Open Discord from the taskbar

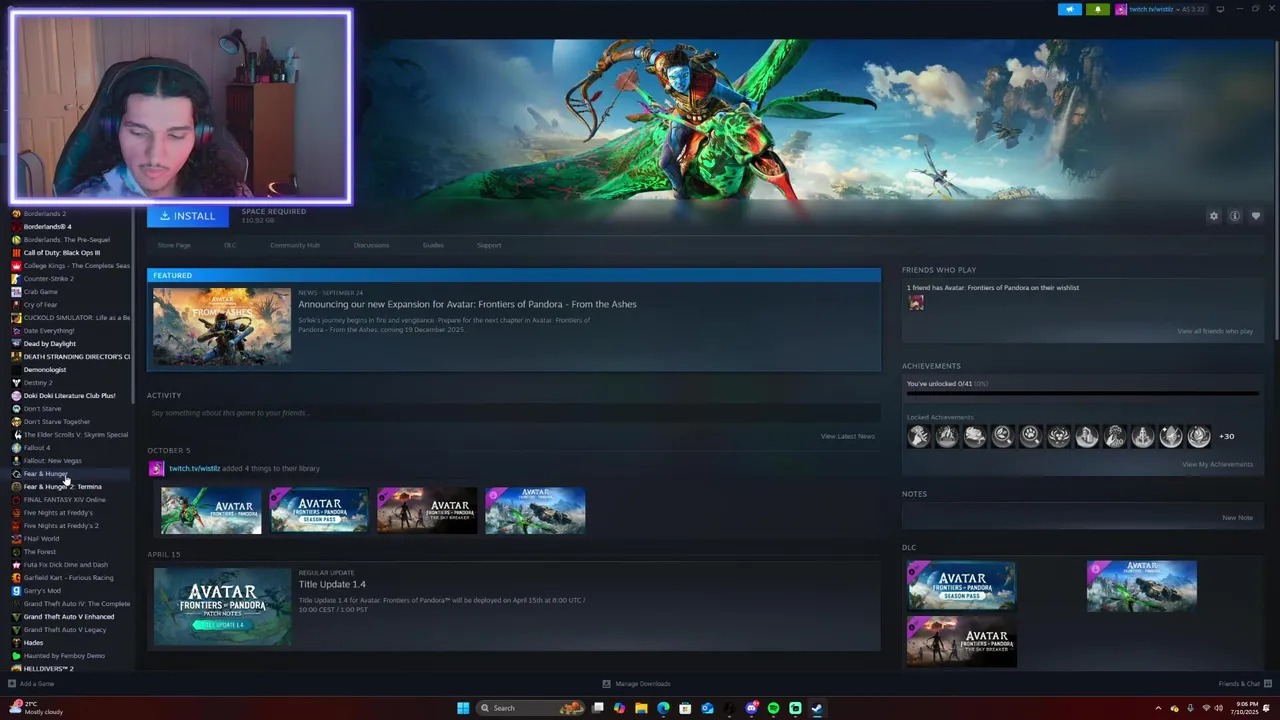click(751, 708)
